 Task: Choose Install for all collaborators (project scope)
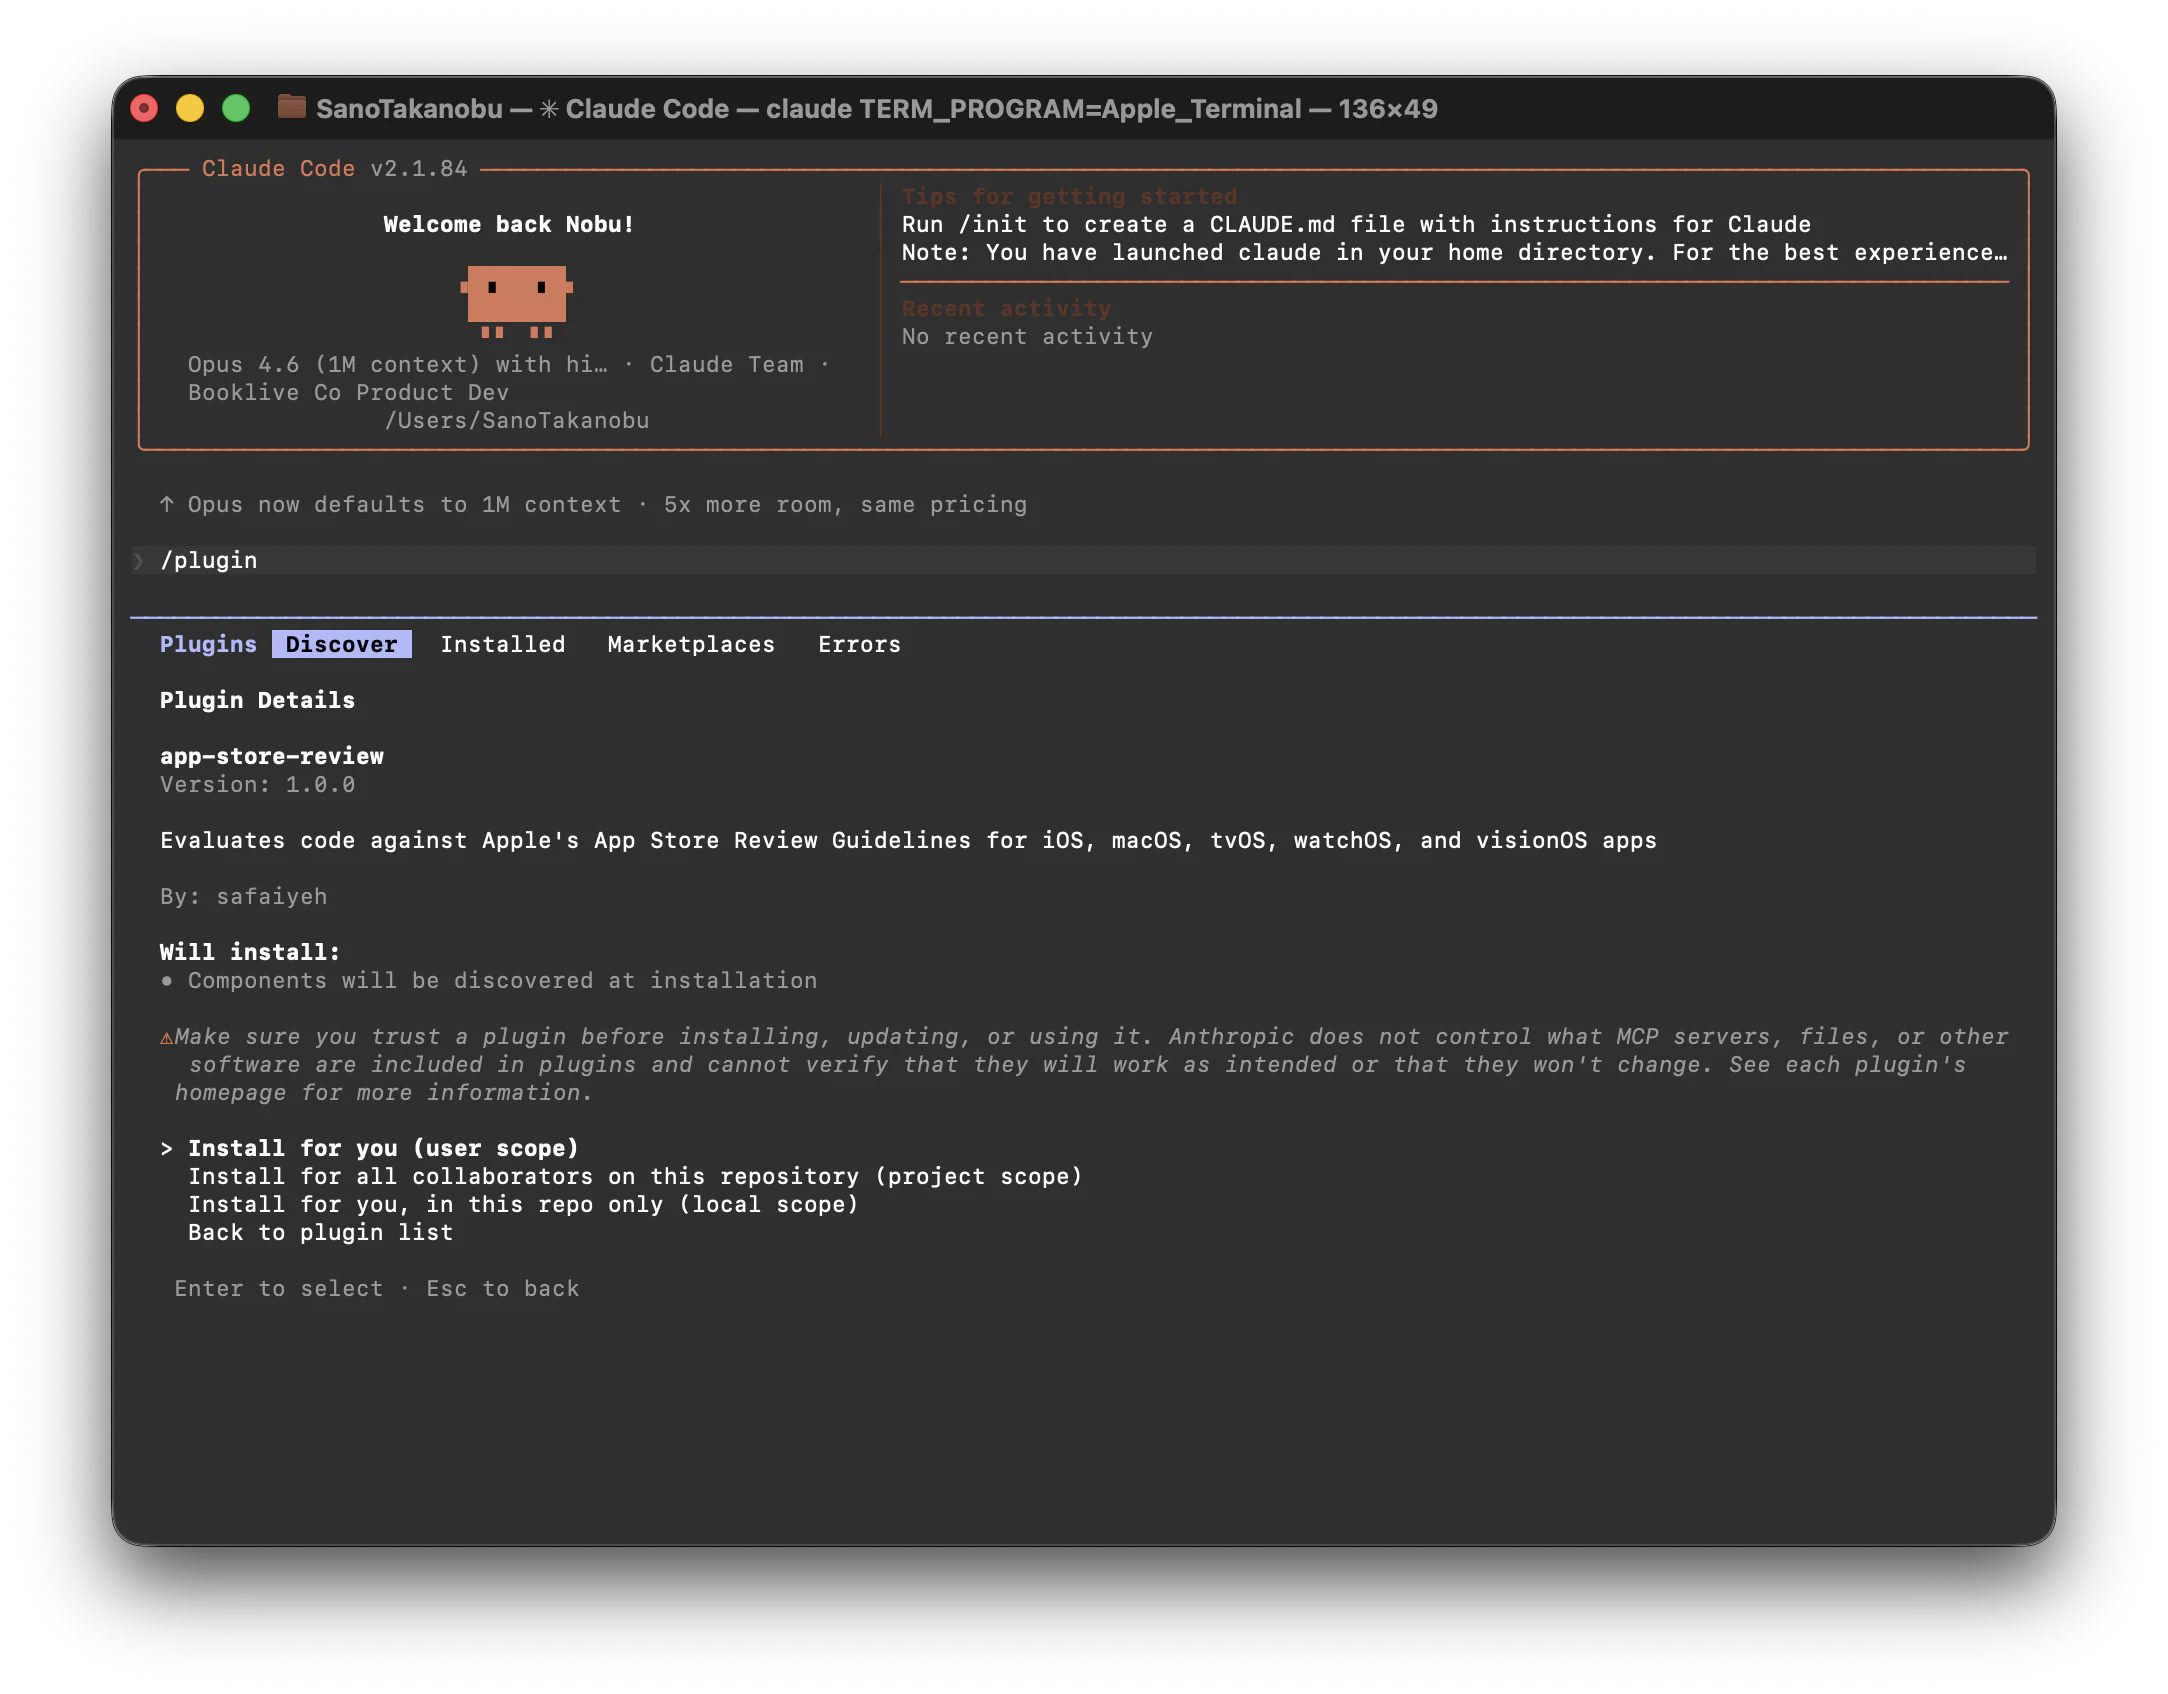click(635, 1176)
